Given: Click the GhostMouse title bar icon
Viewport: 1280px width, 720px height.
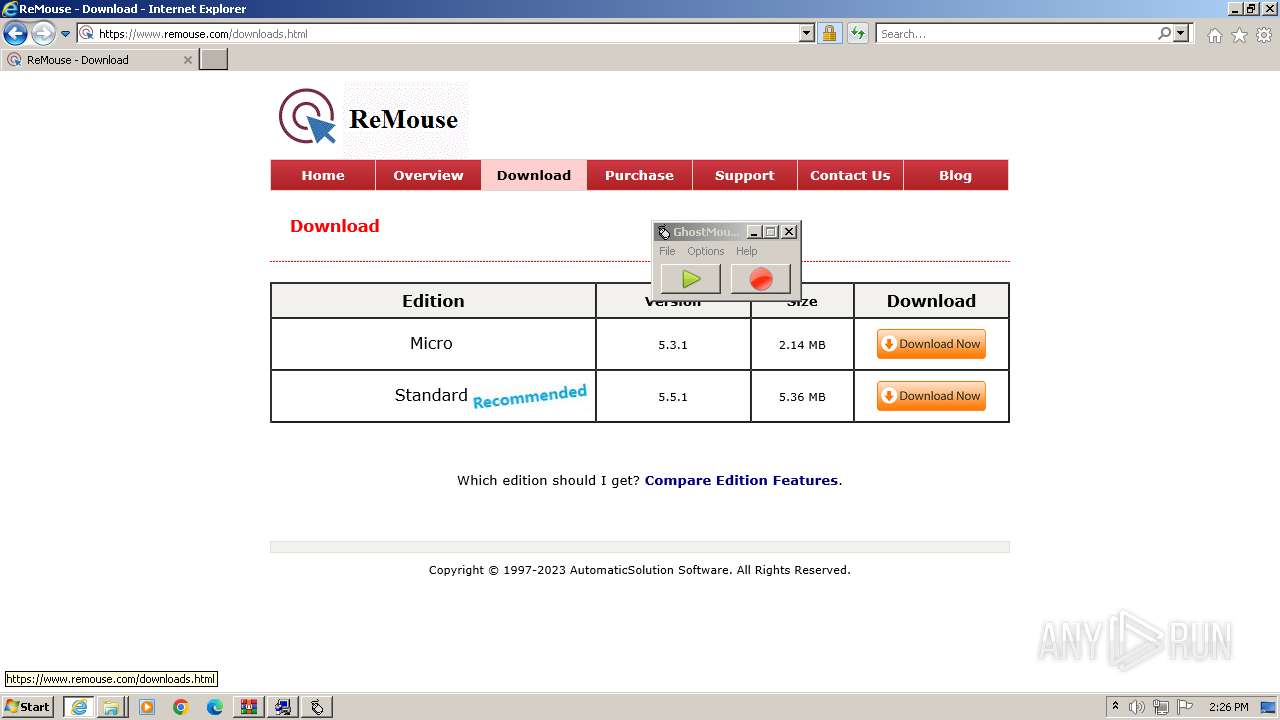Looking at the screenshot, I should pos(664,232).
